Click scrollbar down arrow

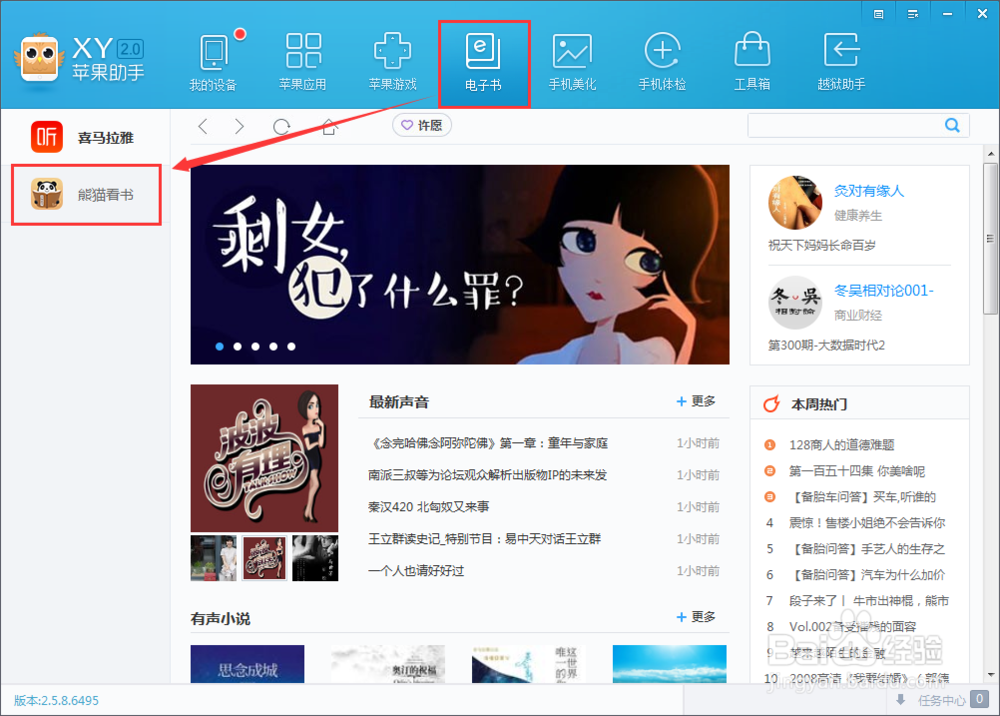pyautogui.click(x=990, y=675)
